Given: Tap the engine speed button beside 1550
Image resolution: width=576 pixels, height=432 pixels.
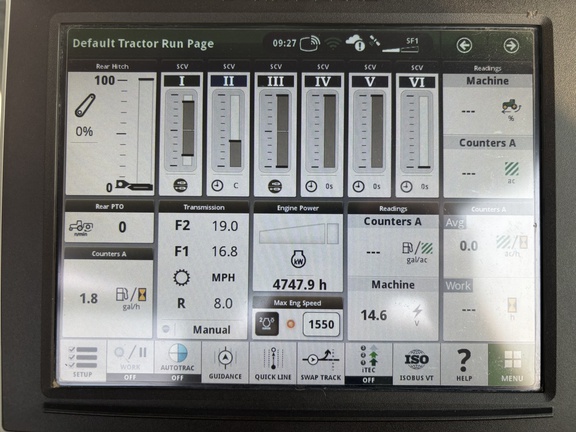Looking at the screenshot, I should 267,324.
